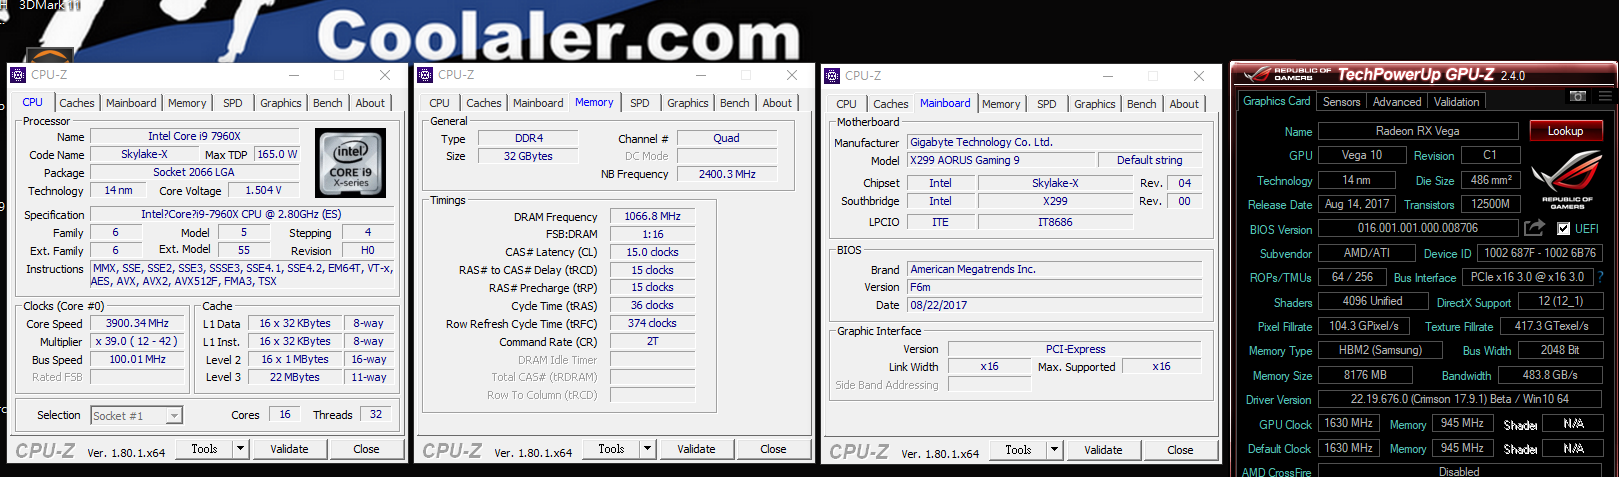1619x477 pixels.
Task: Click the NB Frequency value 2400.3 MHz
Action: coord(727,174)
